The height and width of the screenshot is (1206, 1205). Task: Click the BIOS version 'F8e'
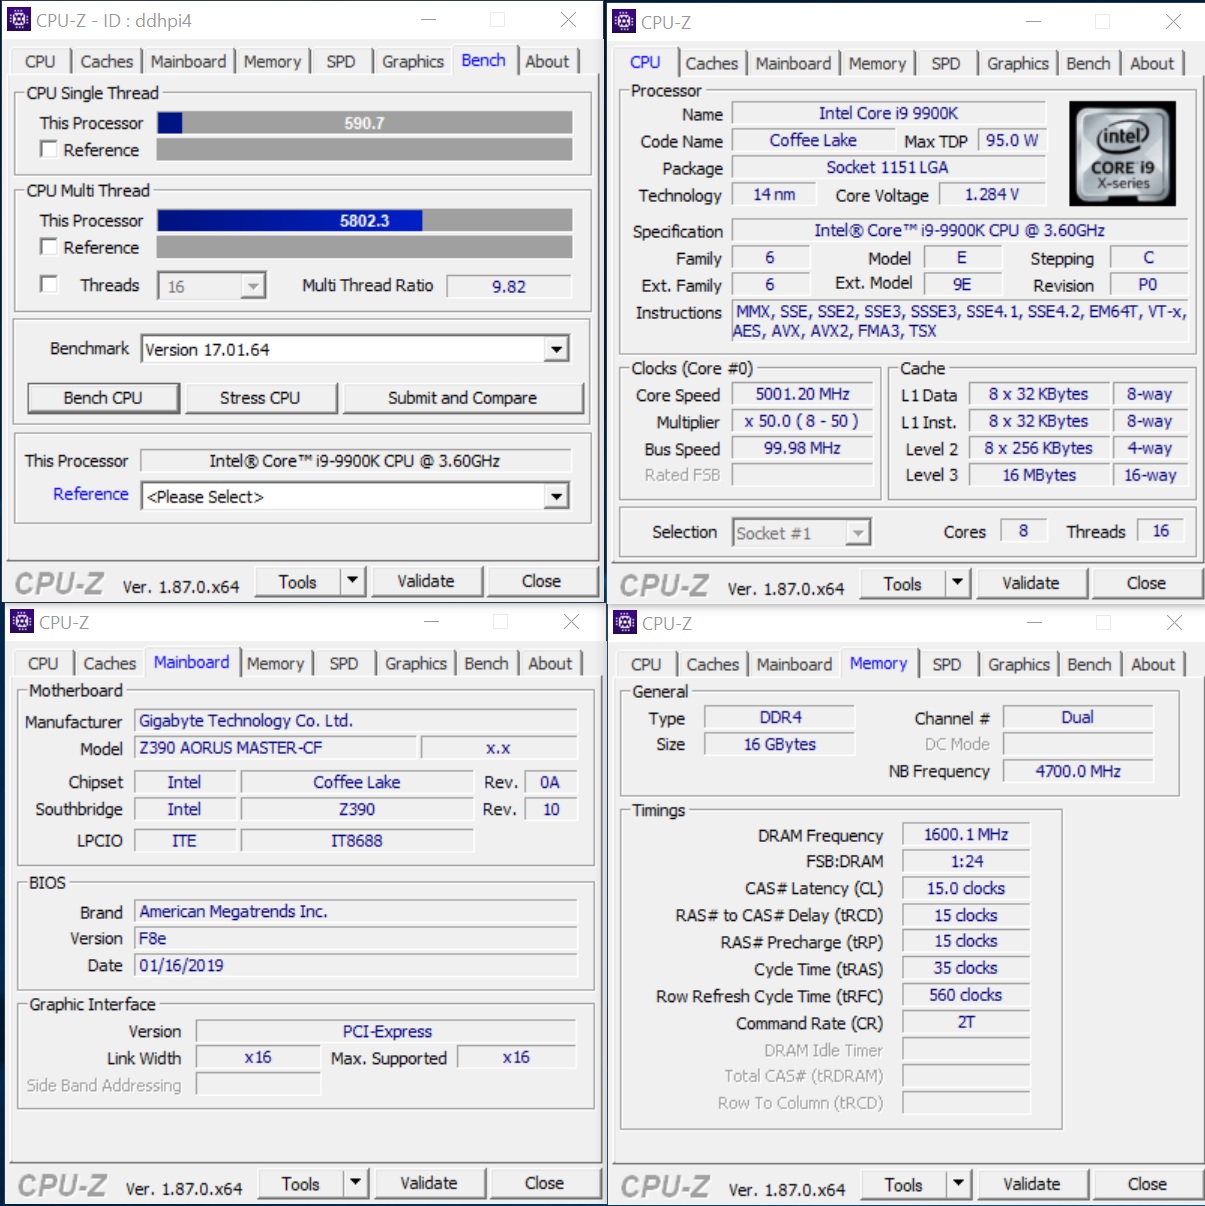[x=356, y=938]
